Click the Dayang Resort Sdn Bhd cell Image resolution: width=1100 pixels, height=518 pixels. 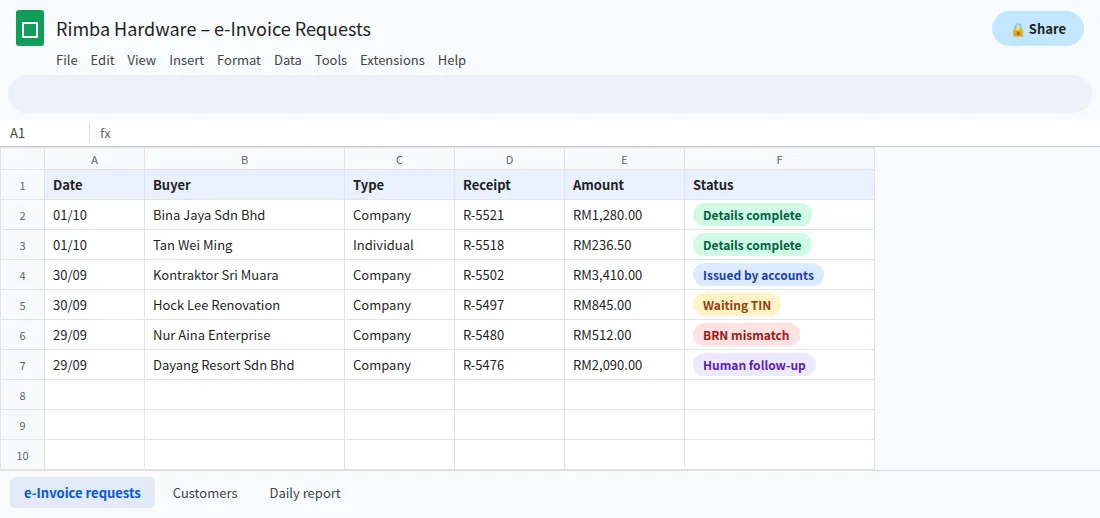pos(245,365)
